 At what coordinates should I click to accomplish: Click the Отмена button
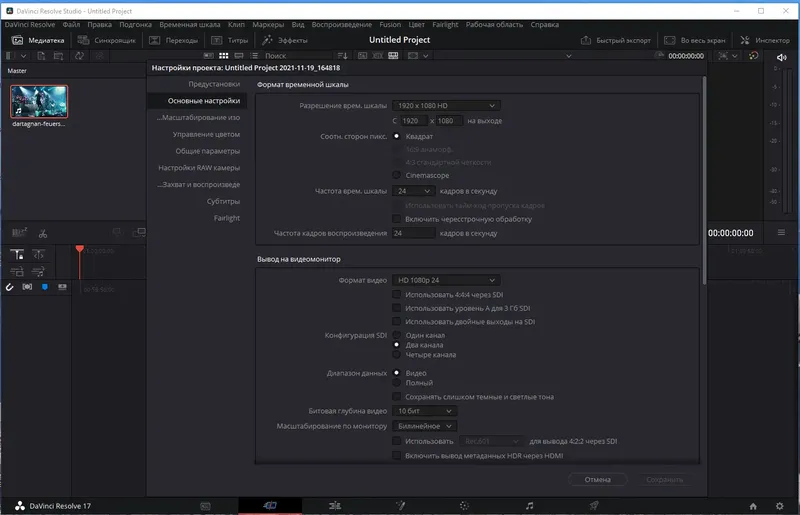click(x=597, y=479)
